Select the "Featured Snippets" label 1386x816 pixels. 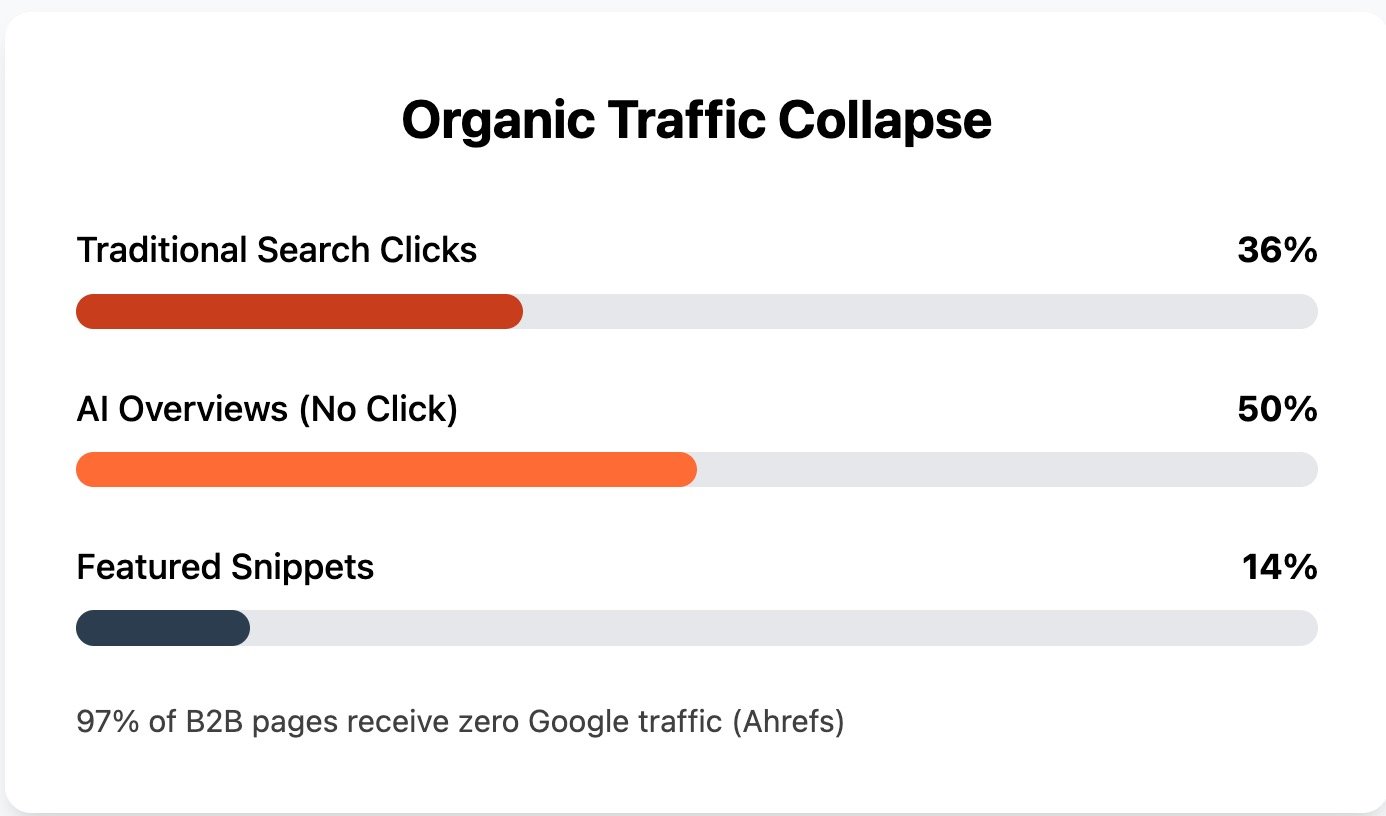tap(225, 568)
